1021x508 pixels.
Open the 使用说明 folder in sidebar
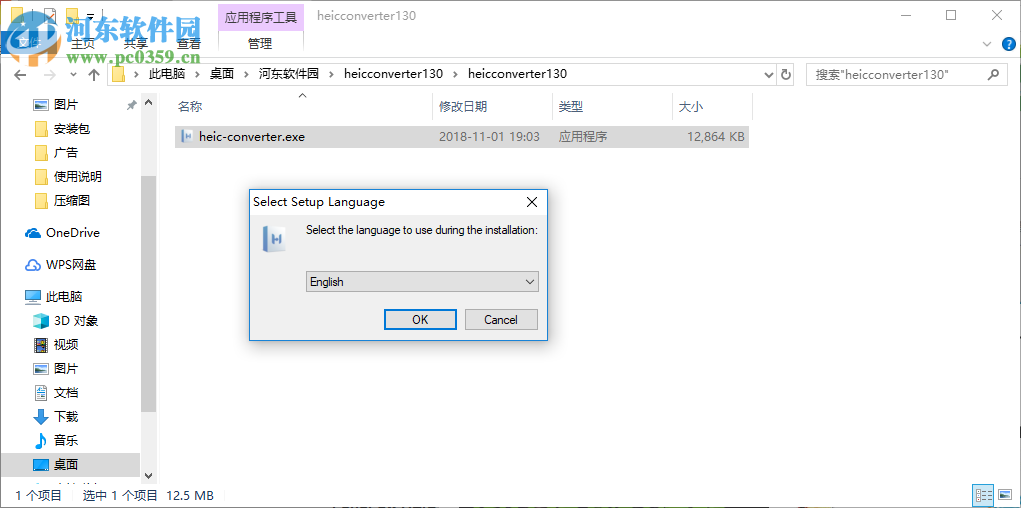coord(77,176)
